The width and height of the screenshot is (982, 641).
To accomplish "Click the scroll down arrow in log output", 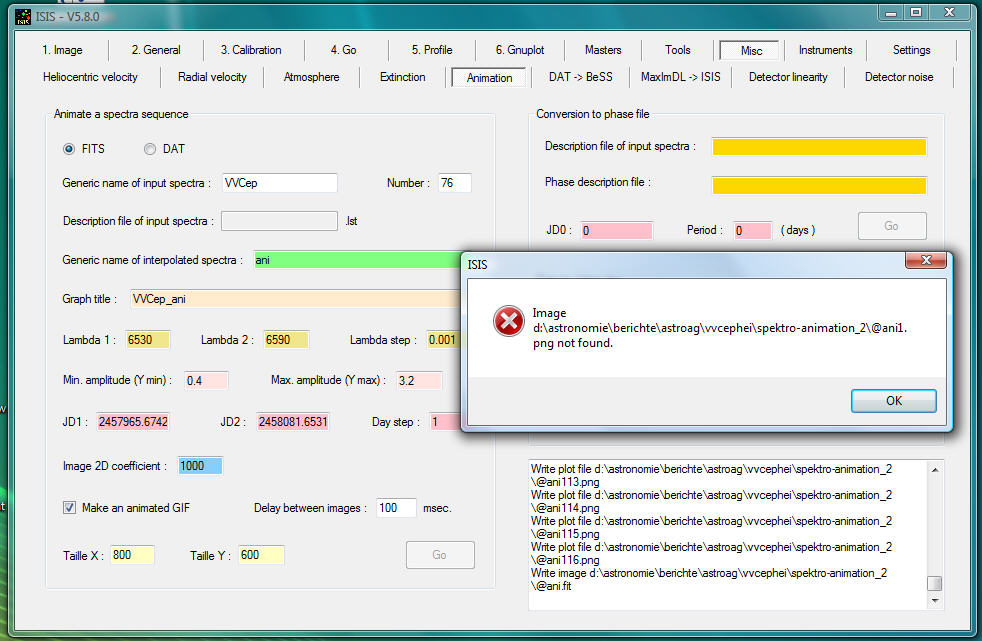I will pyautogui.click(x=934, y=601).
